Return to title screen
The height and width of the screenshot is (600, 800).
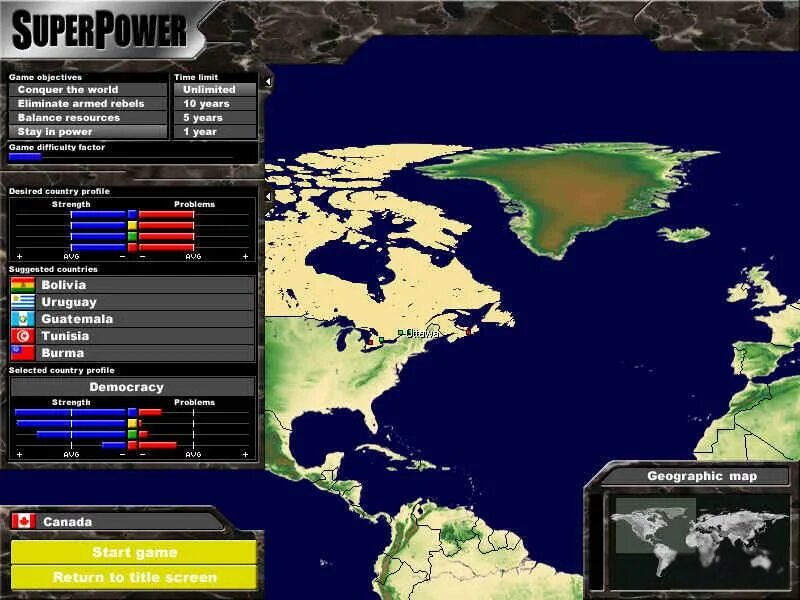[134, 577]
